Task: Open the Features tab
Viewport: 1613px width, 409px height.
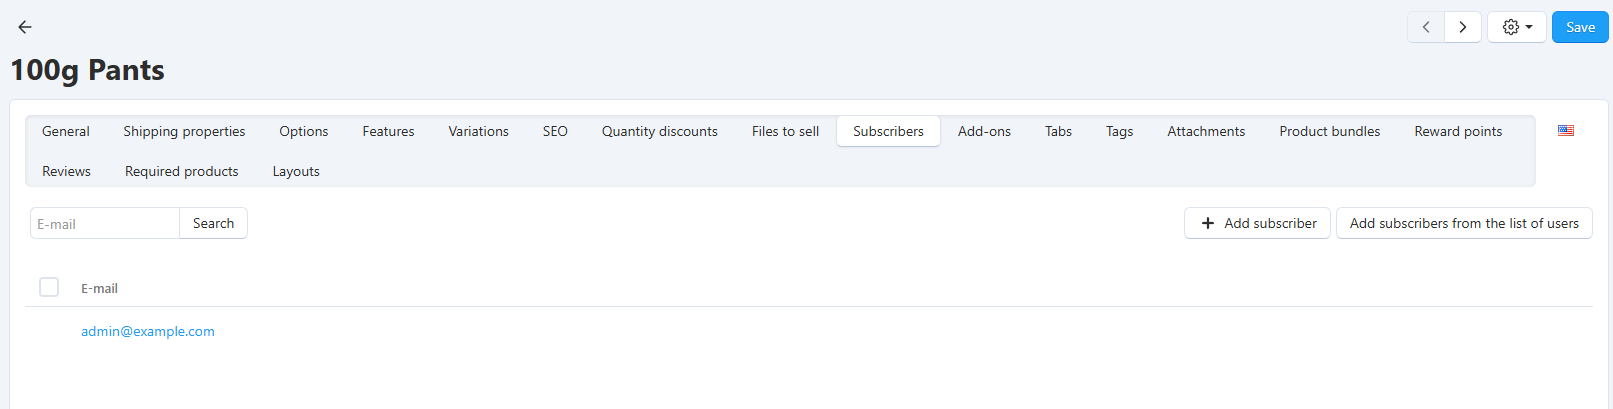Action: [x=388, y=131]
